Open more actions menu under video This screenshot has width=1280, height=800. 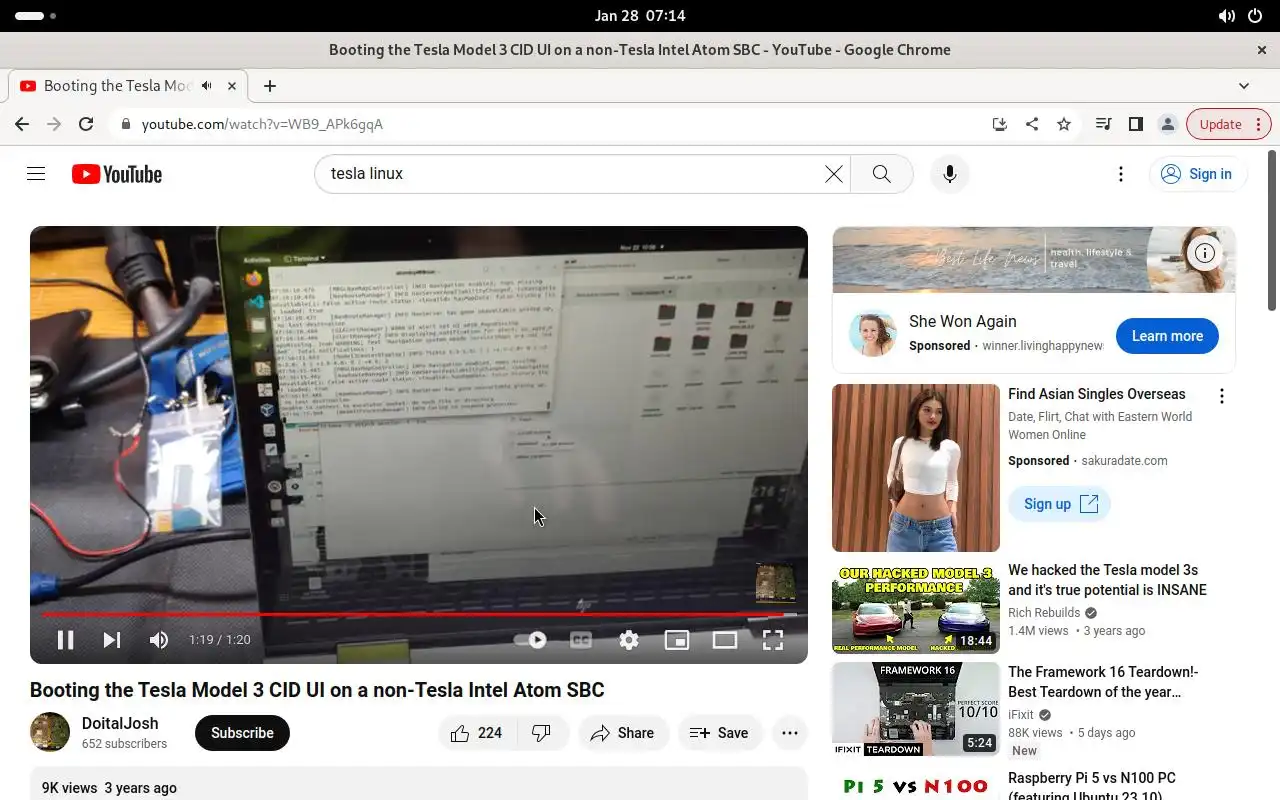790,733
